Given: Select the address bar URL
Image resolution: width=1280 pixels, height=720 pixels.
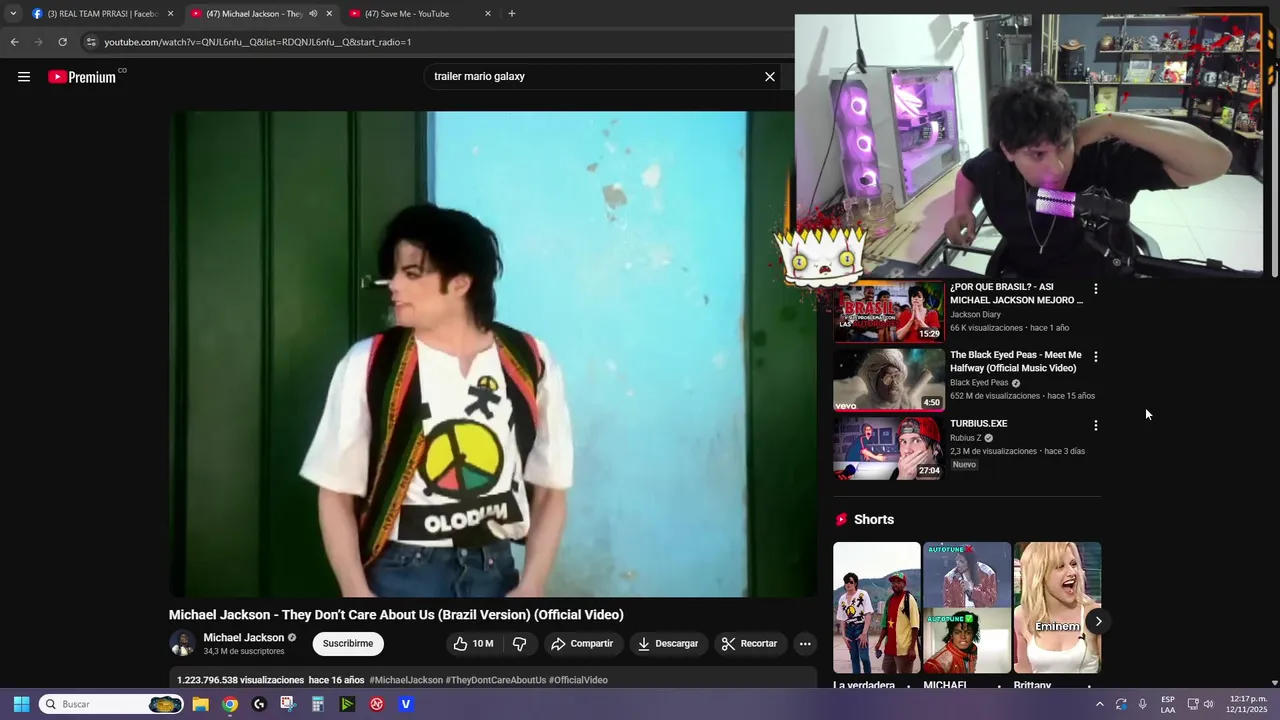Looking at the screenshot, I should coord(258,42).
